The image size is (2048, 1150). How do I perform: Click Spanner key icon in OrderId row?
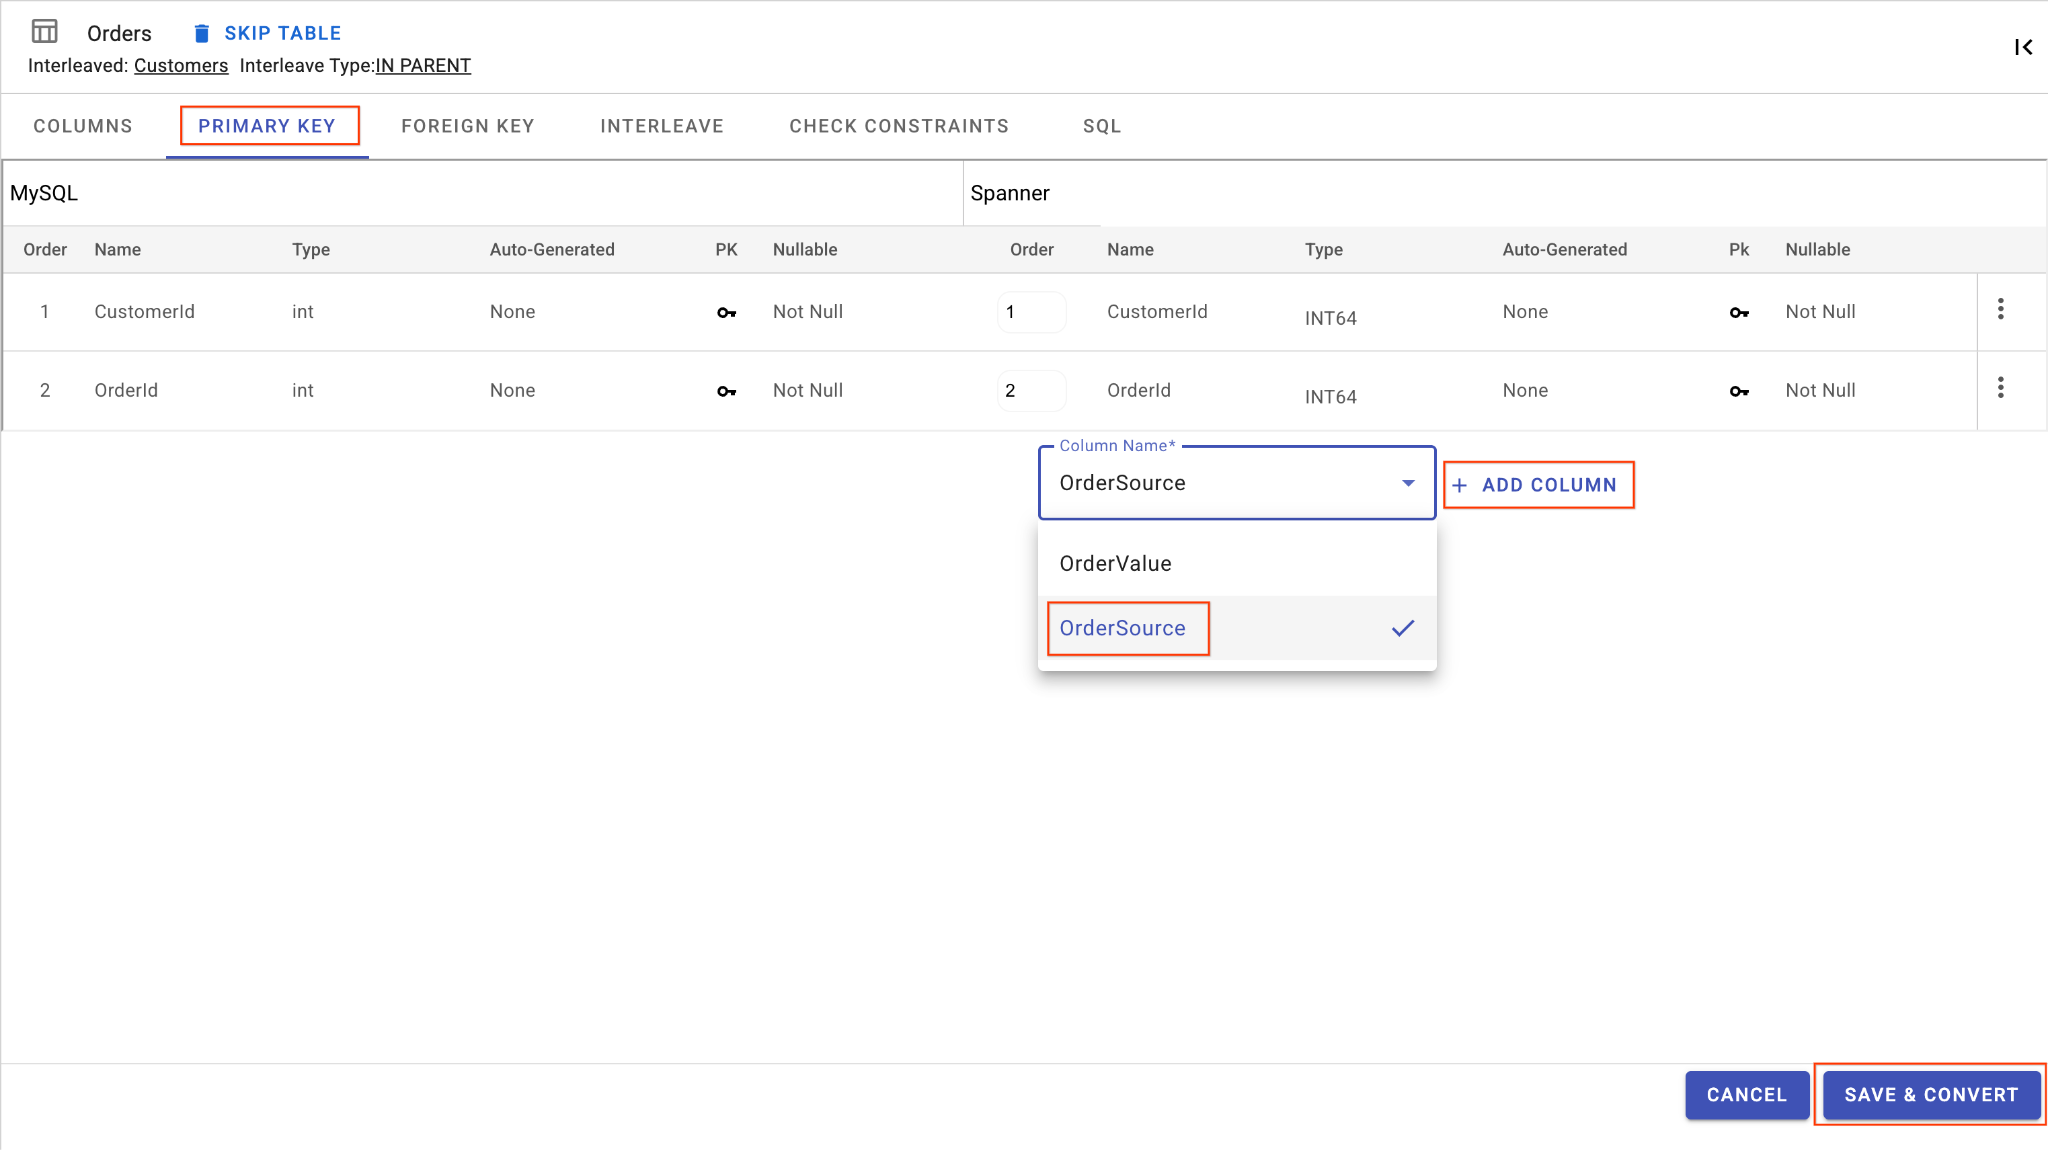pyautogui.click(x=1739, y=391)
